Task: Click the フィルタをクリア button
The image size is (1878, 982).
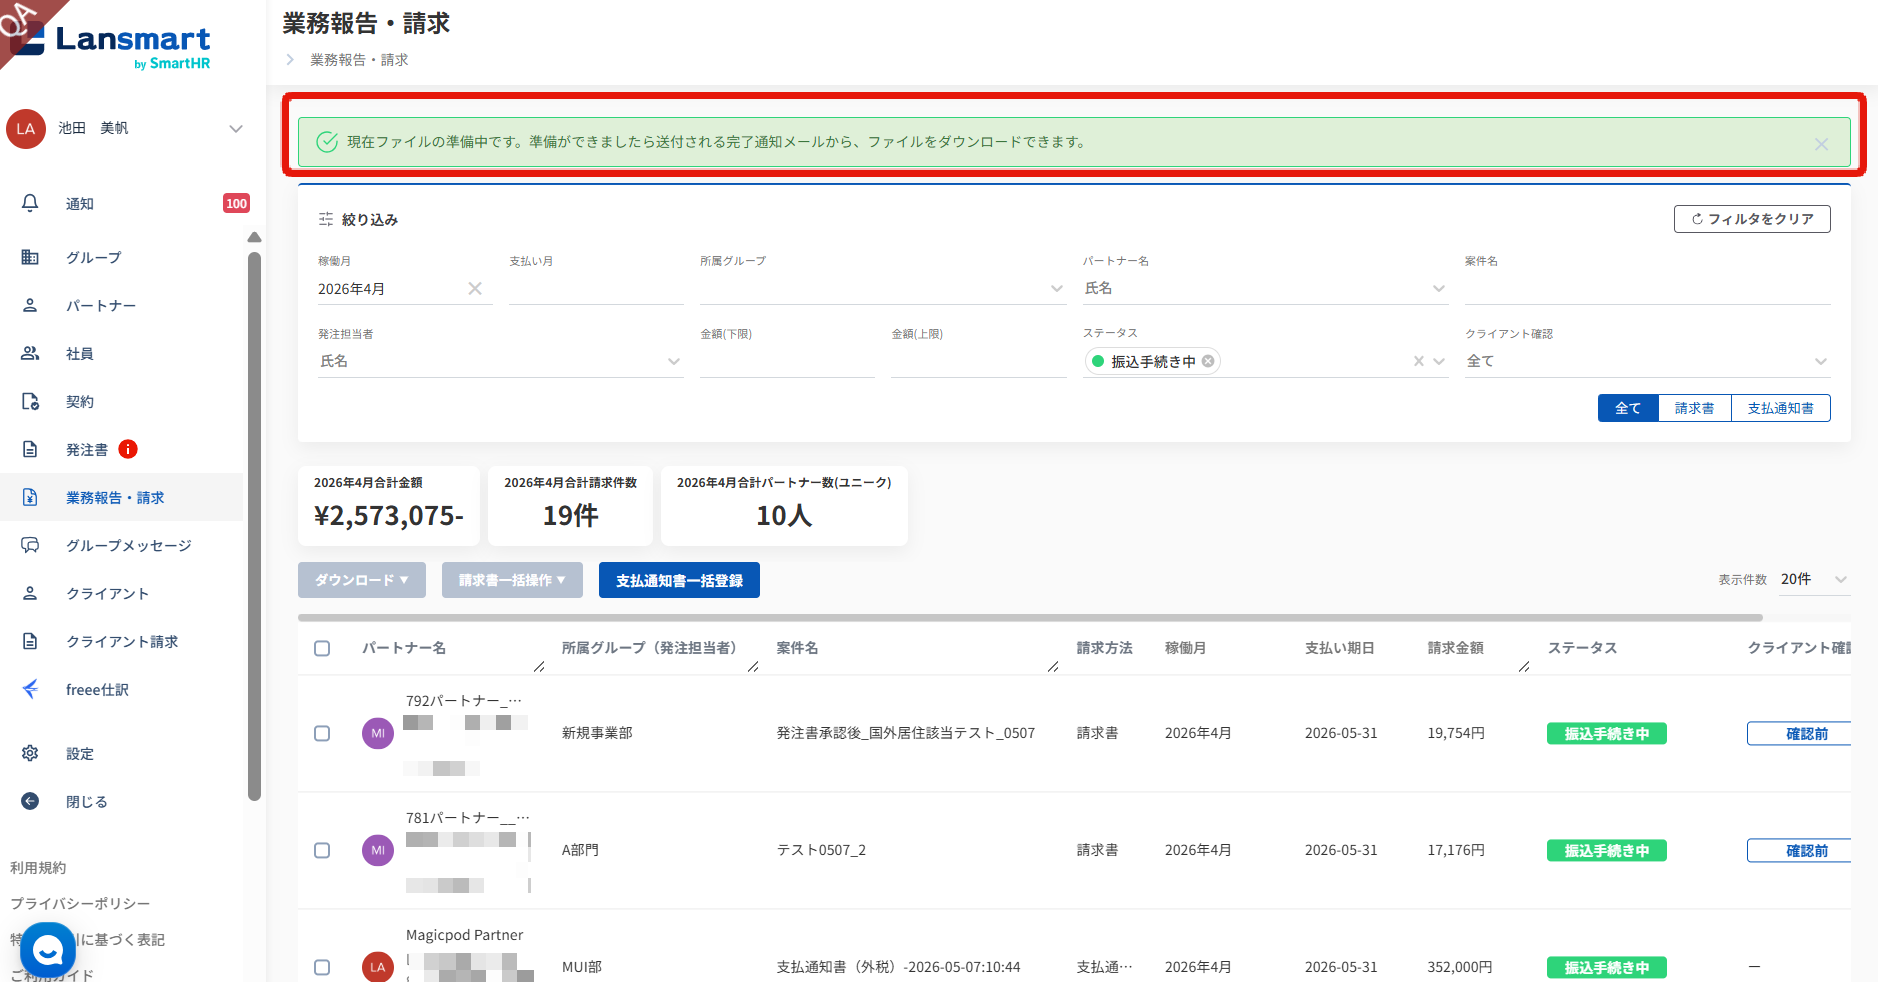Action: [x=1752, y=219]
